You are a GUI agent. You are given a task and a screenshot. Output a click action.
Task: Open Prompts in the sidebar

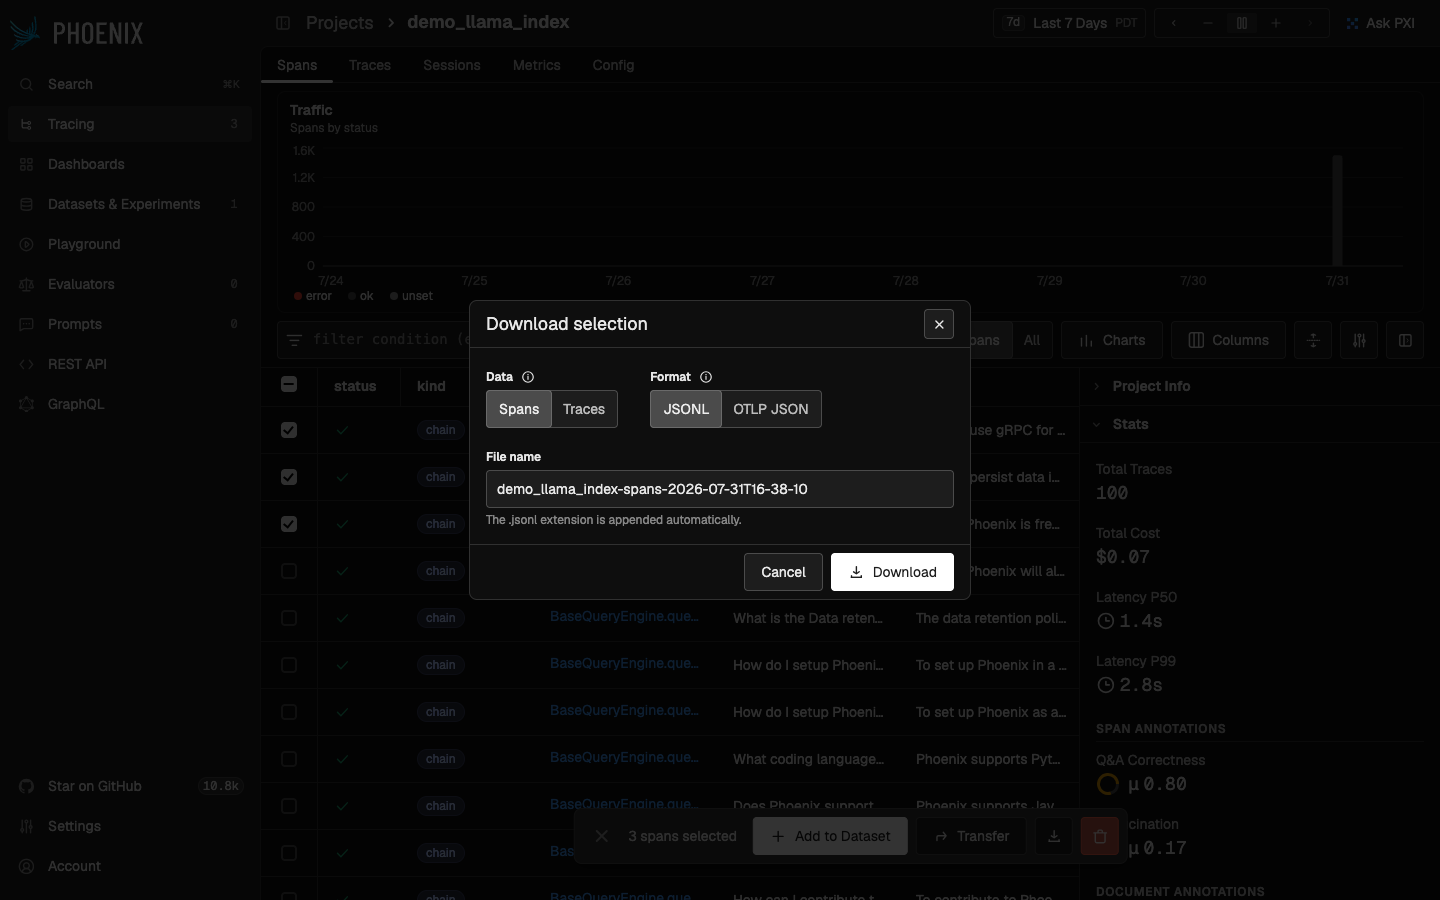click(x=130, y=324)
